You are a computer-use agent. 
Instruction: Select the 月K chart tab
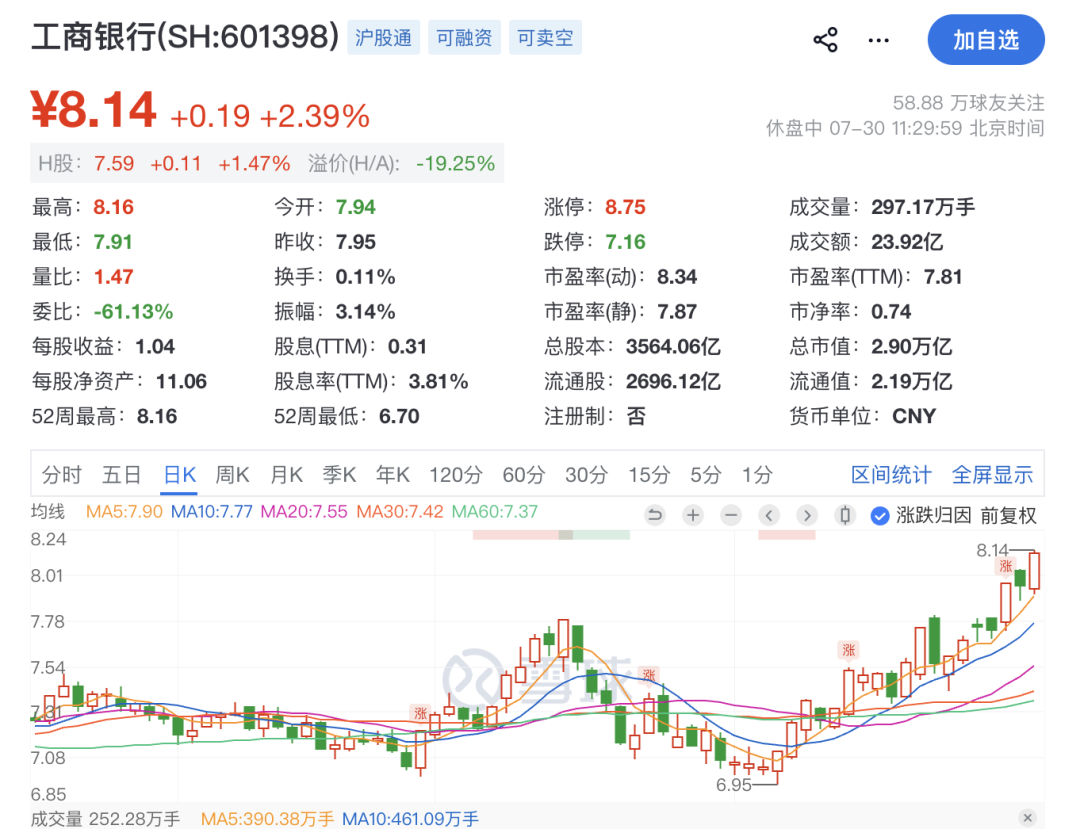[x=286, y=474]
